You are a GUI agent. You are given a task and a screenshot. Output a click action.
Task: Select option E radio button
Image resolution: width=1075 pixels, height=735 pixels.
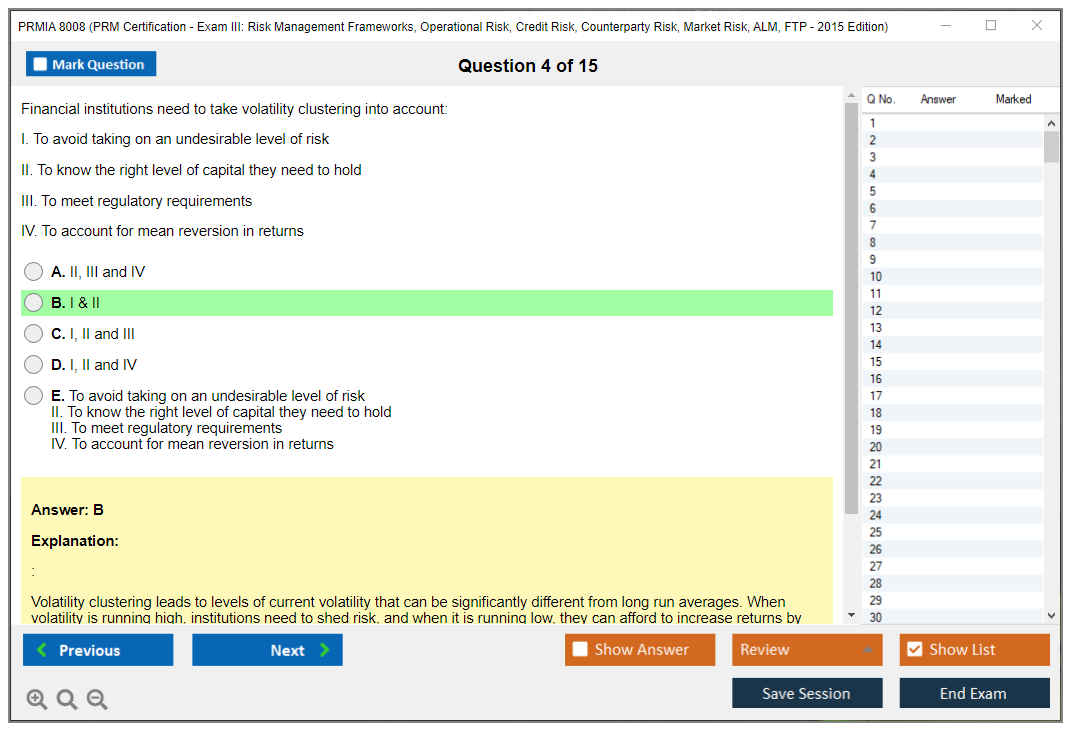pyautogui.click(x=34, y=396)
